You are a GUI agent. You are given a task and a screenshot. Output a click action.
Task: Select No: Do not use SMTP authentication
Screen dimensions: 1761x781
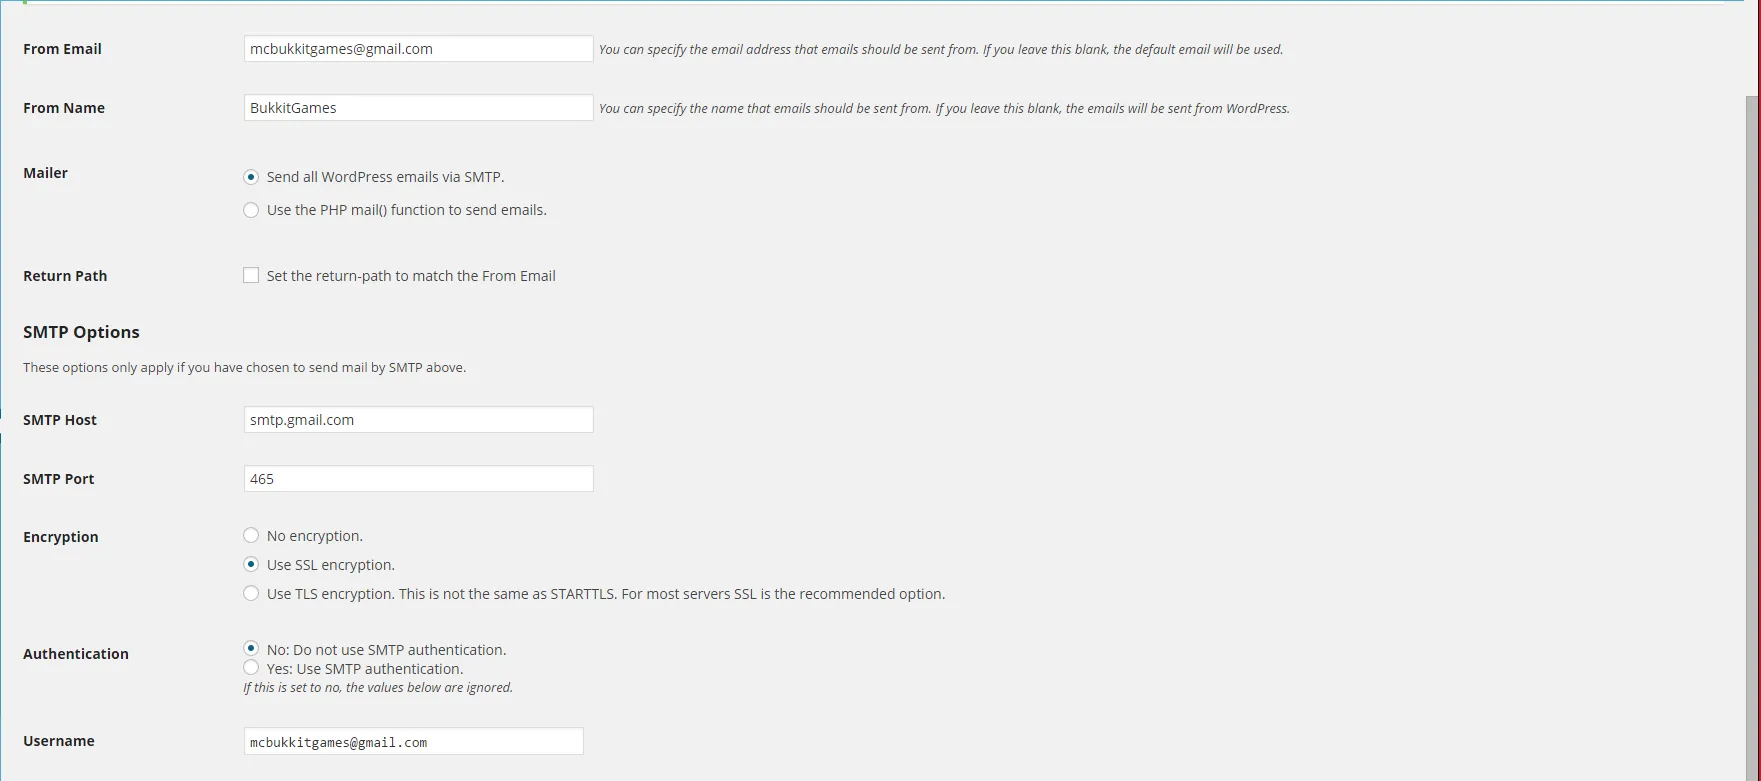point(251,649)
